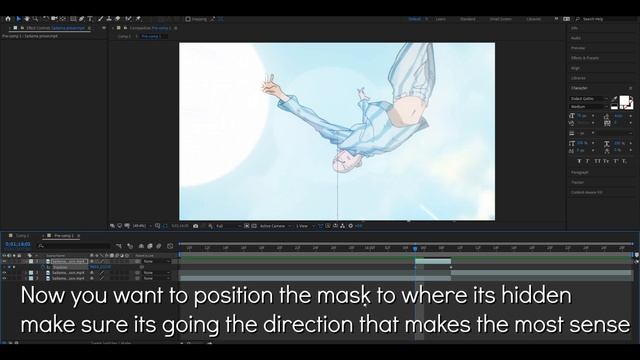Click the Small Caps Tr style button
Viewport: 640px width, 360px height.
coord(607,162)
